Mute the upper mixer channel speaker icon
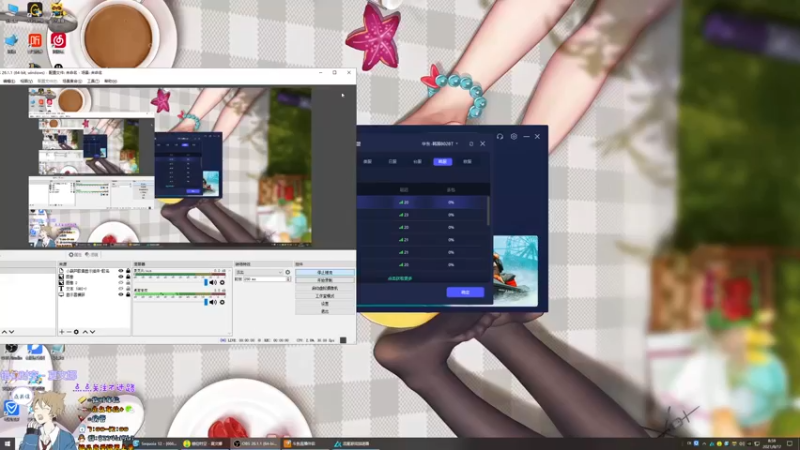The image size is (800, 450). coord(213,283)
